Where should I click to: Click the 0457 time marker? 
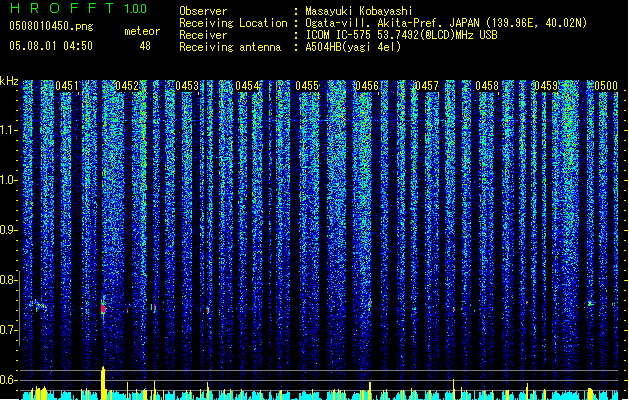[x=427, y=86]
